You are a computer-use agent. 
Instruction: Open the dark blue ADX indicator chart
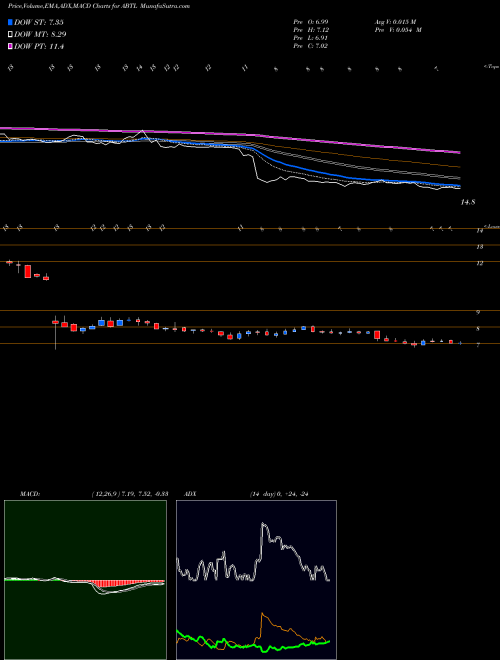click(x=256, y=580)
